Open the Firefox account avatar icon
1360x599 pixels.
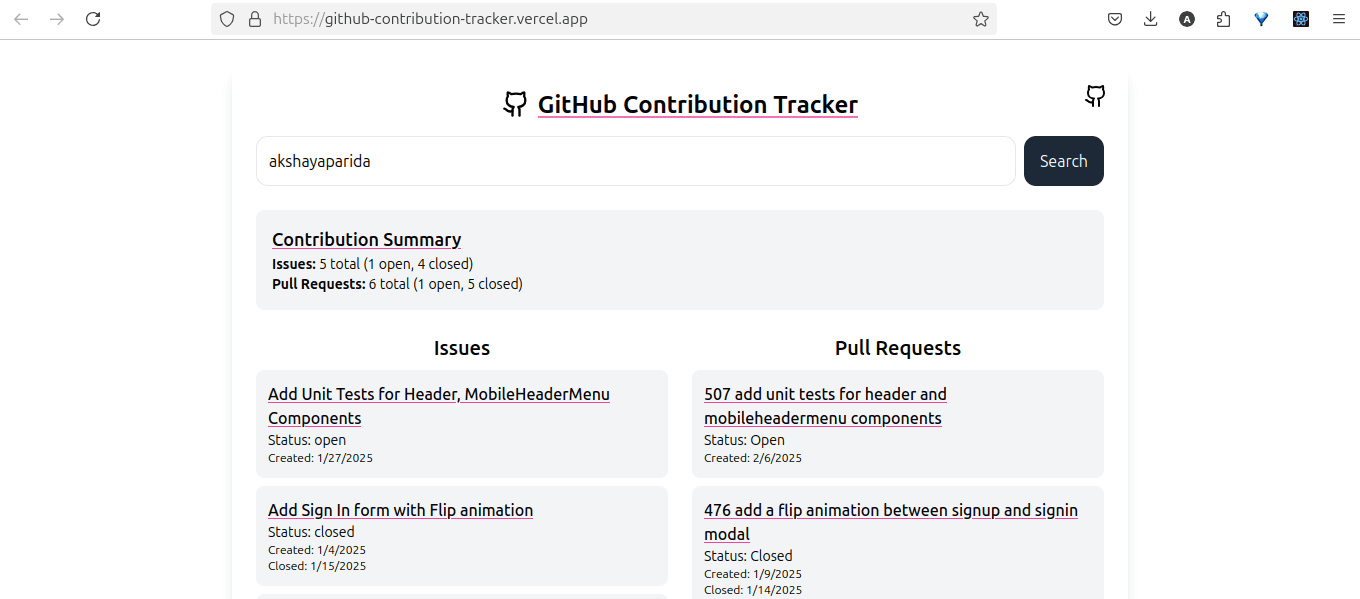(1187, 18)
